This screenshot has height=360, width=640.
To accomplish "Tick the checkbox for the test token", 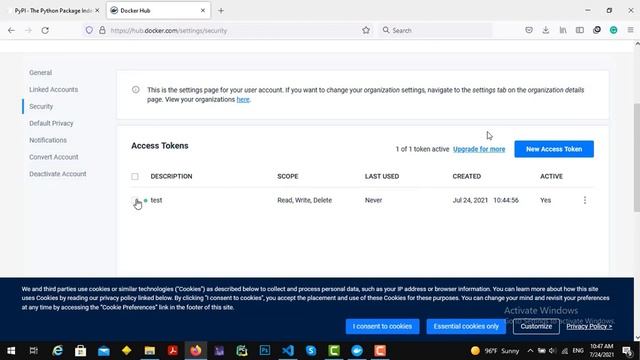I will click(135, 200).
